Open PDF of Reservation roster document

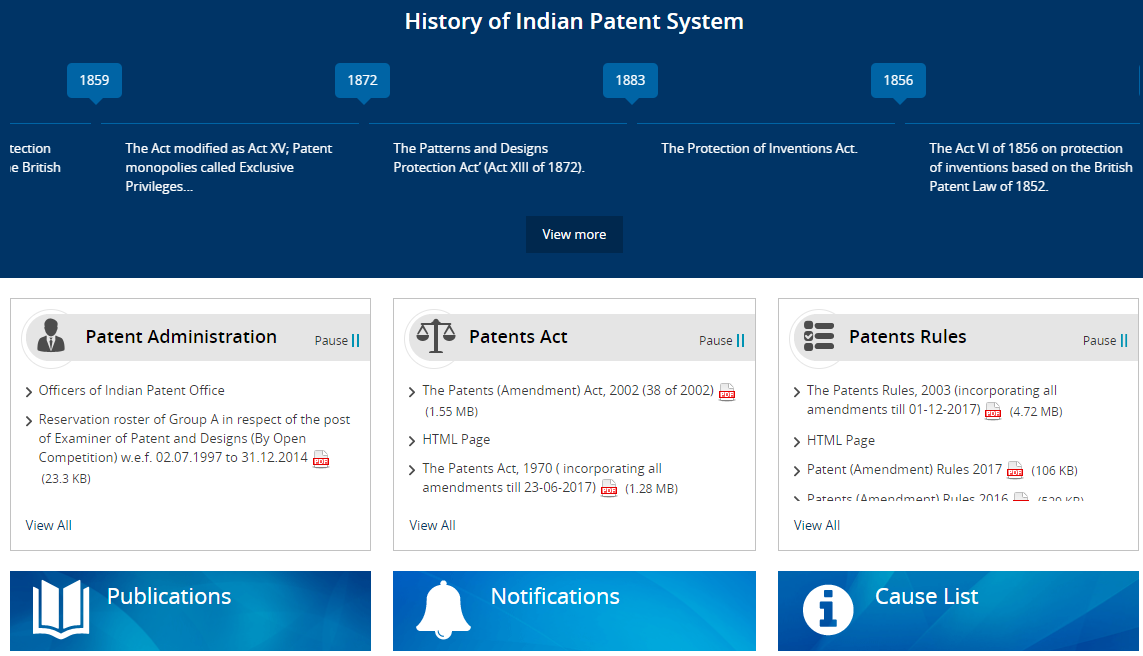321,459
